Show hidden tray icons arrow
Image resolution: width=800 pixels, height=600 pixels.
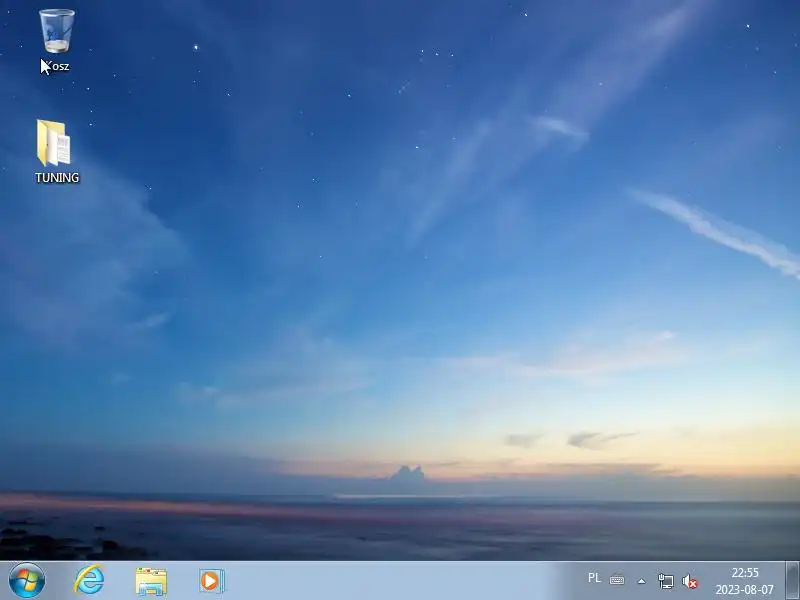(642, 581)
